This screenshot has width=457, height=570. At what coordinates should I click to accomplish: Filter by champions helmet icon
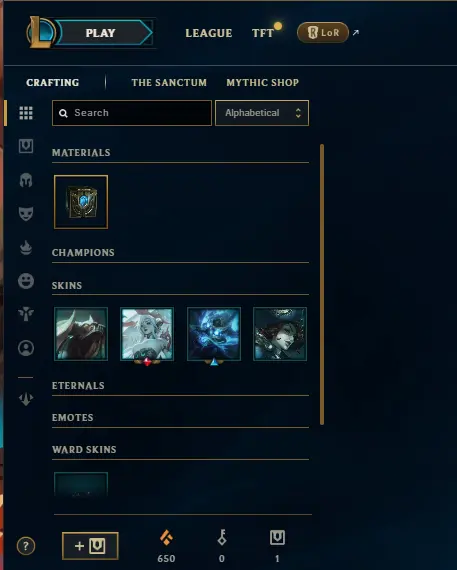26,180
